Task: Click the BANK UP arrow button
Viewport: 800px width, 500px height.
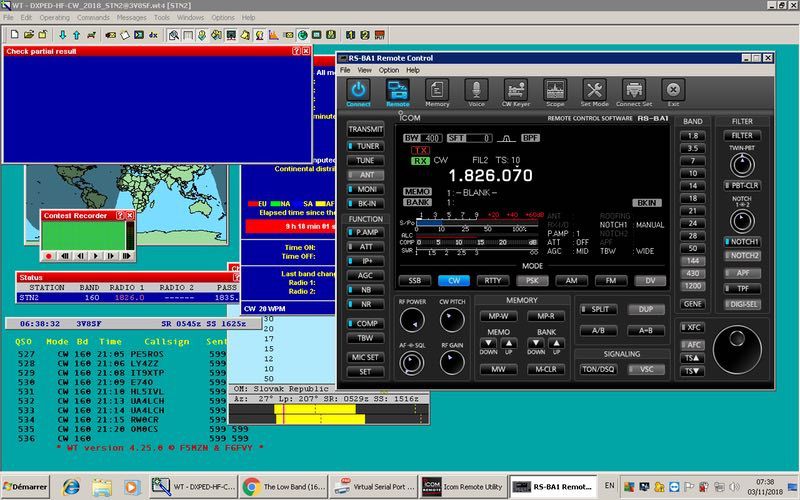Action: click(x=556, y=343)
